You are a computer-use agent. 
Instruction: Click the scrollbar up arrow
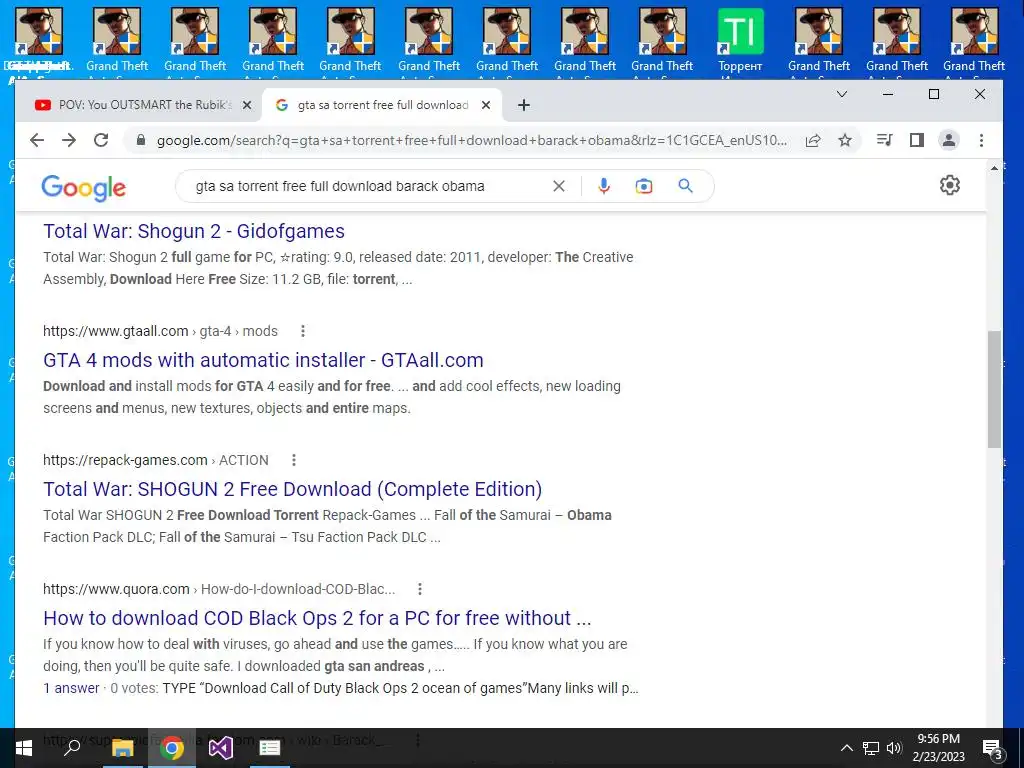click(994, 168)
